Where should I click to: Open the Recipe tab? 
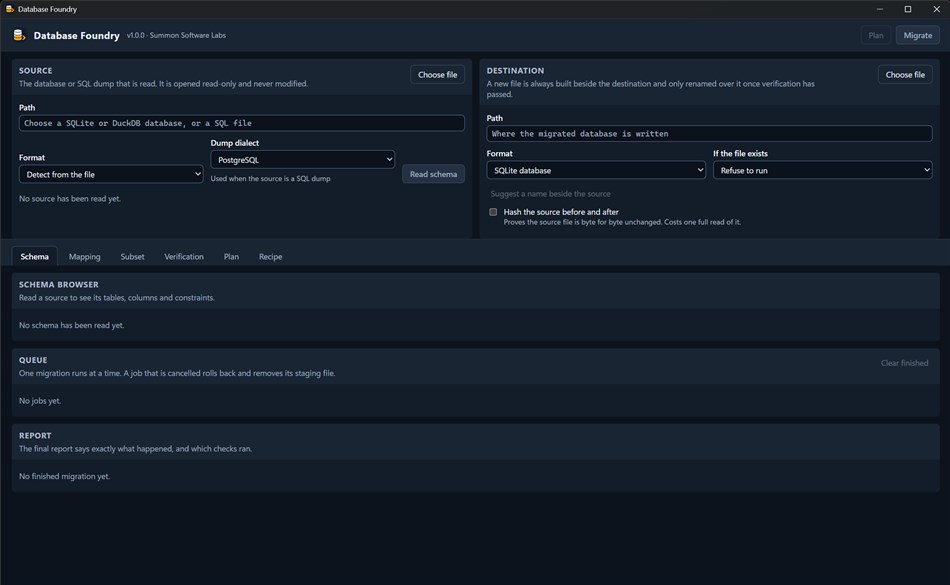coord(270,257)
